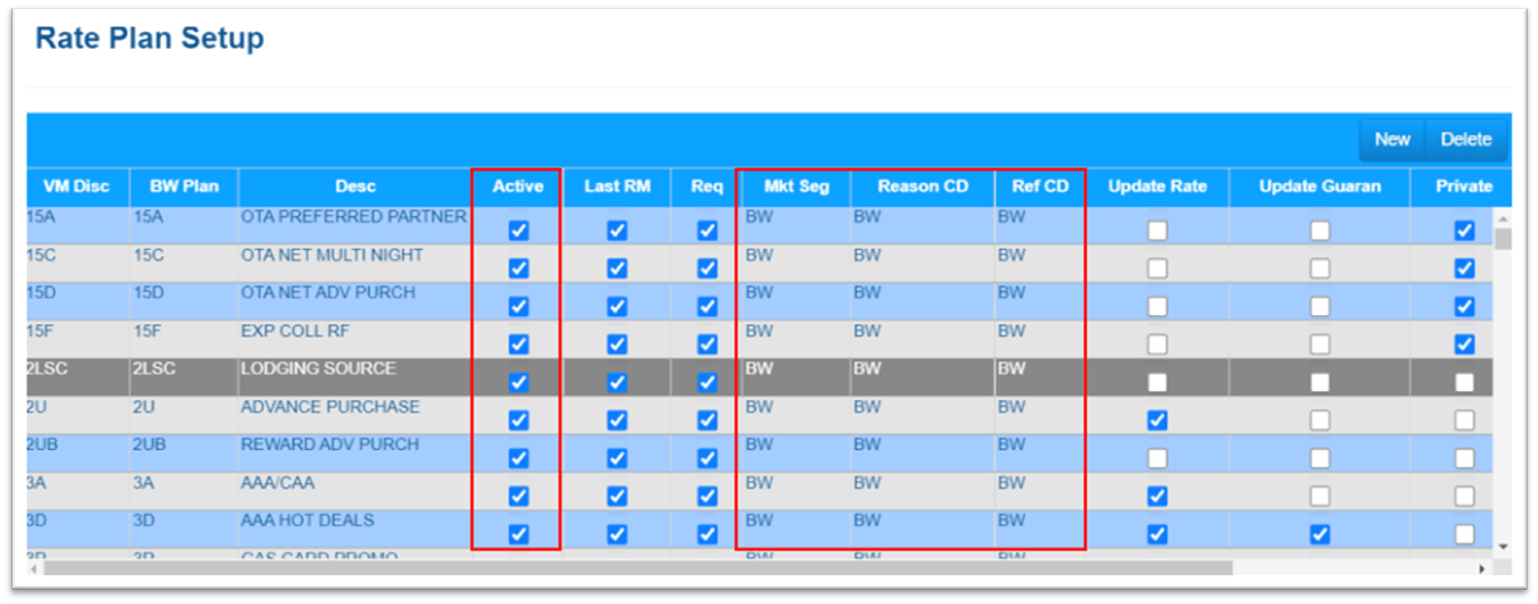This screenshot has height=604, width=1538.
Task: Sort by the Desc column header
Action: tap(355, 187)
